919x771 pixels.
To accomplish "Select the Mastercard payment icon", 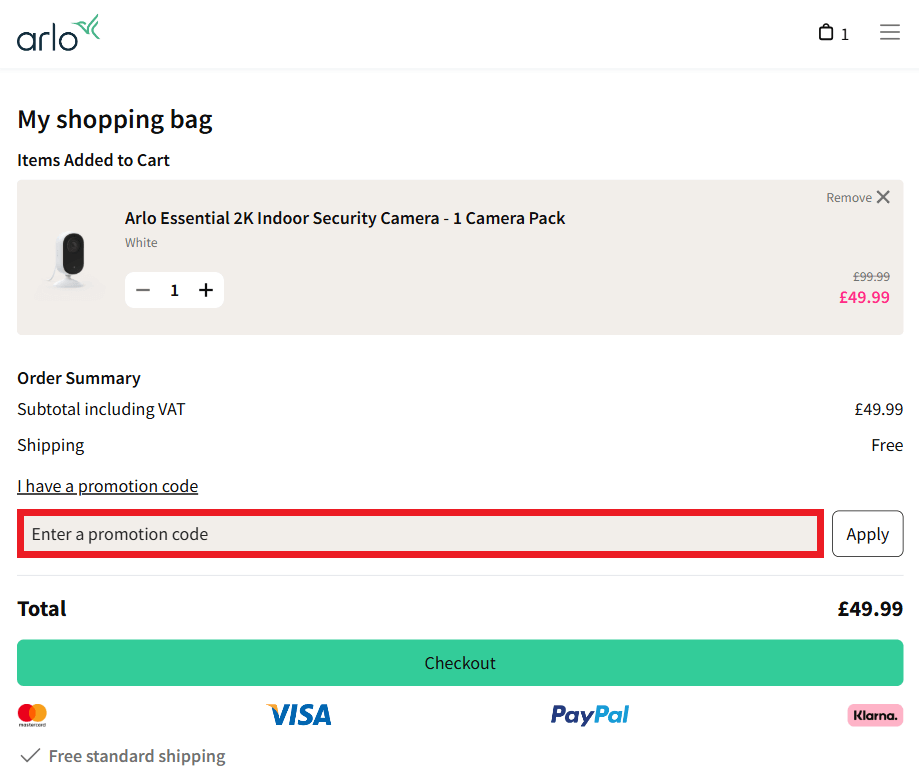I will click(x=33, y=714).
